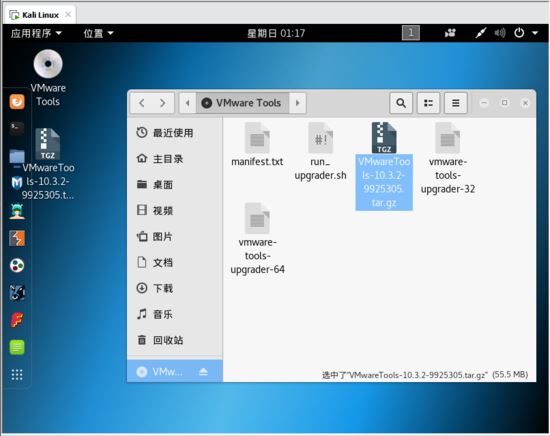Open 下载 downloads folder in sidebar
Image resolution: width=550 pixels, height=436 pixels.
[x=175, y=288]
